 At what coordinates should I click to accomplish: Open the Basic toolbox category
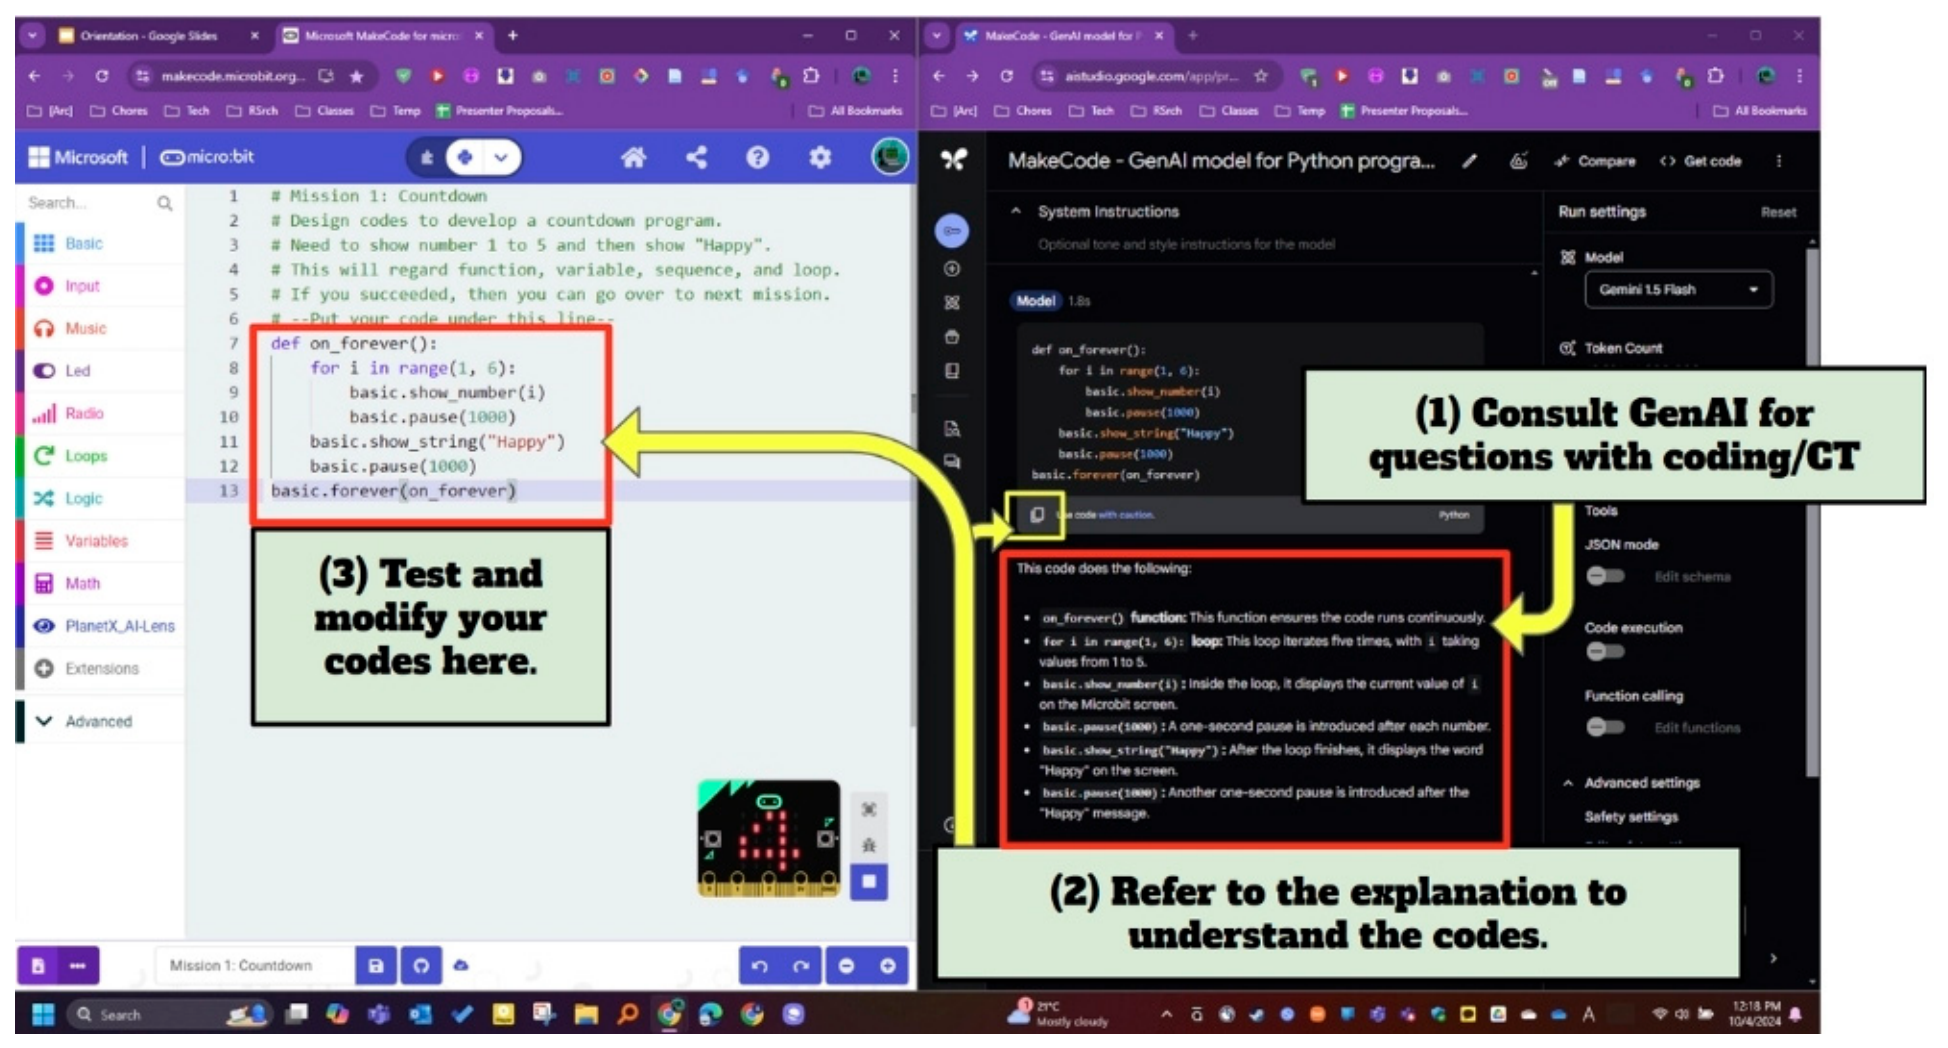coord(101,243)
